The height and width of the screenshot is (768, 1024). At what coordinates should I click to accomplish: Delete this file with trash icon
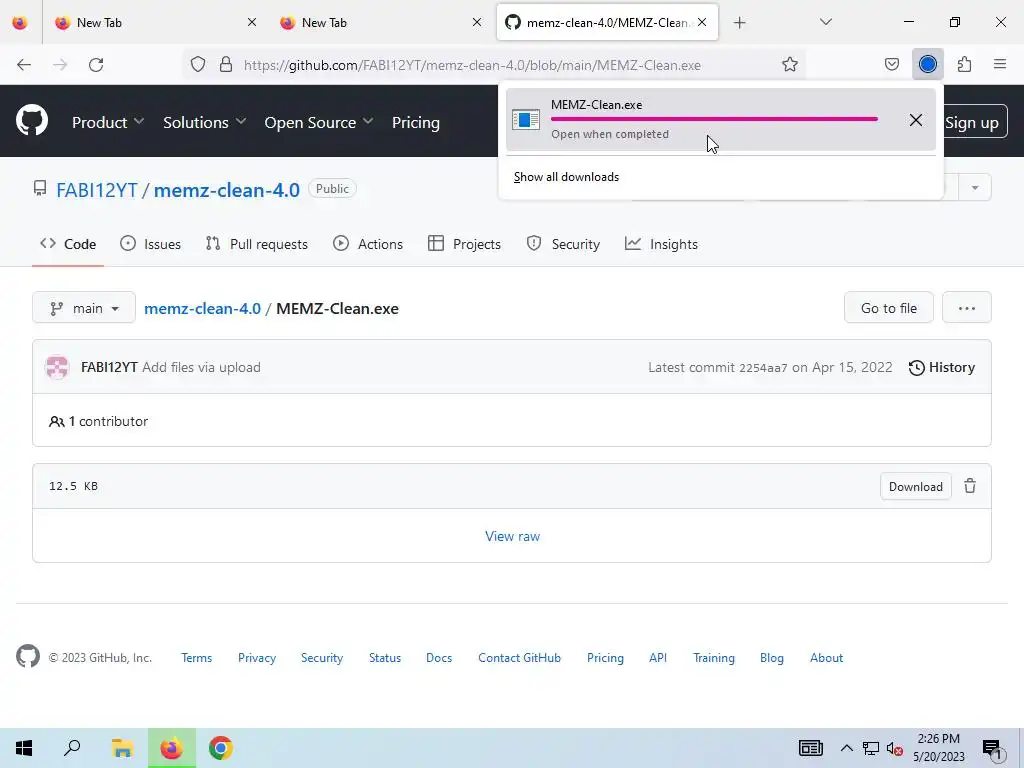pos(970,486)
